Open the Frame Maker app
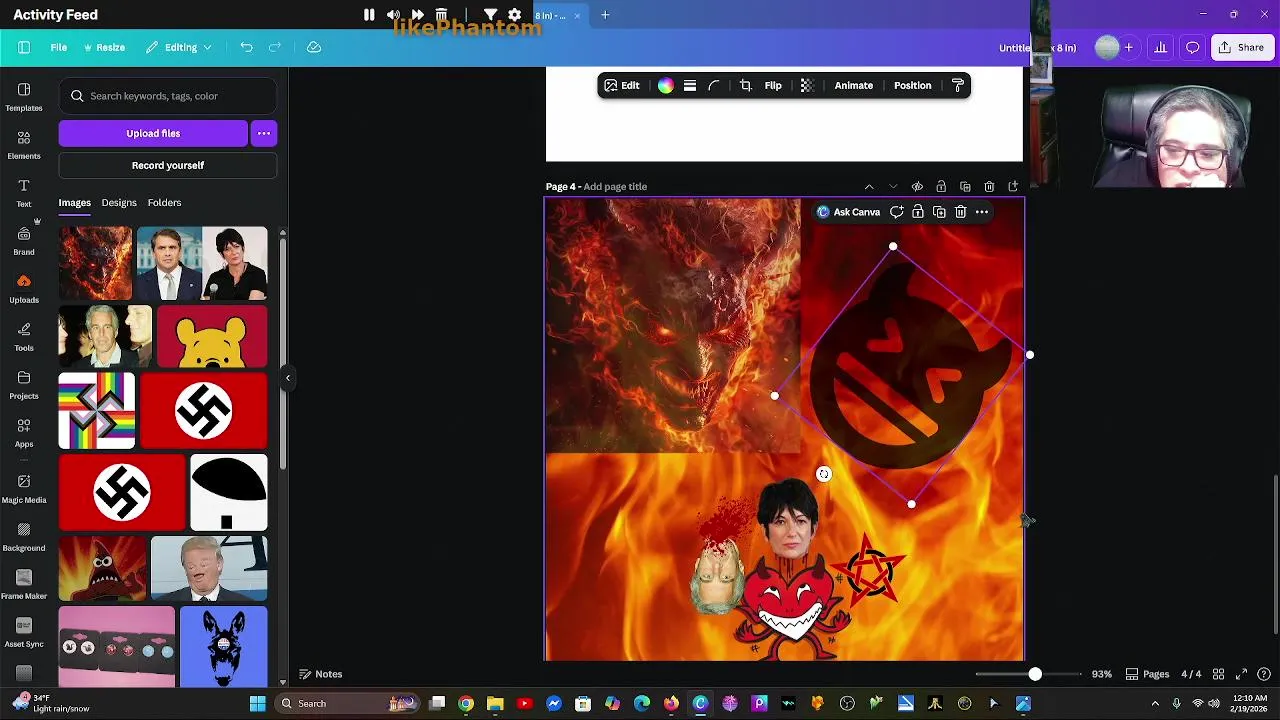Viewport: 1280px width, 720px height. [x=24, y=584]
